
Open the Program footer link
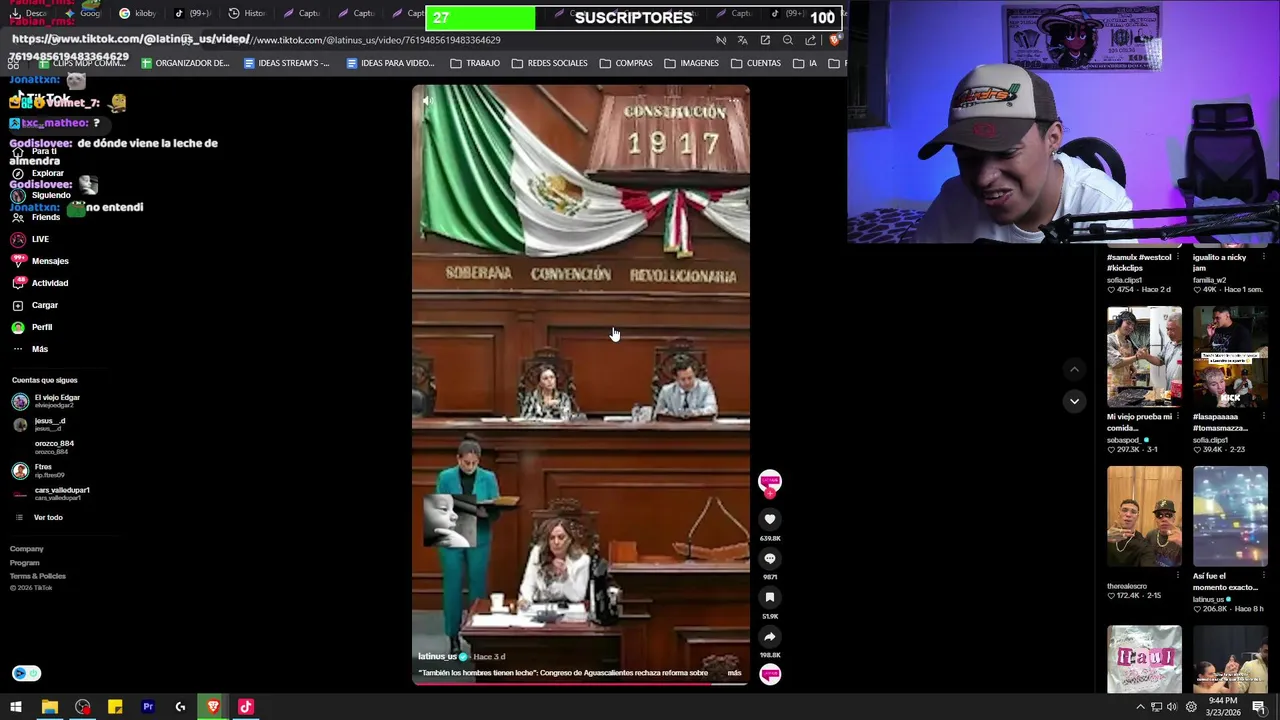25,563
